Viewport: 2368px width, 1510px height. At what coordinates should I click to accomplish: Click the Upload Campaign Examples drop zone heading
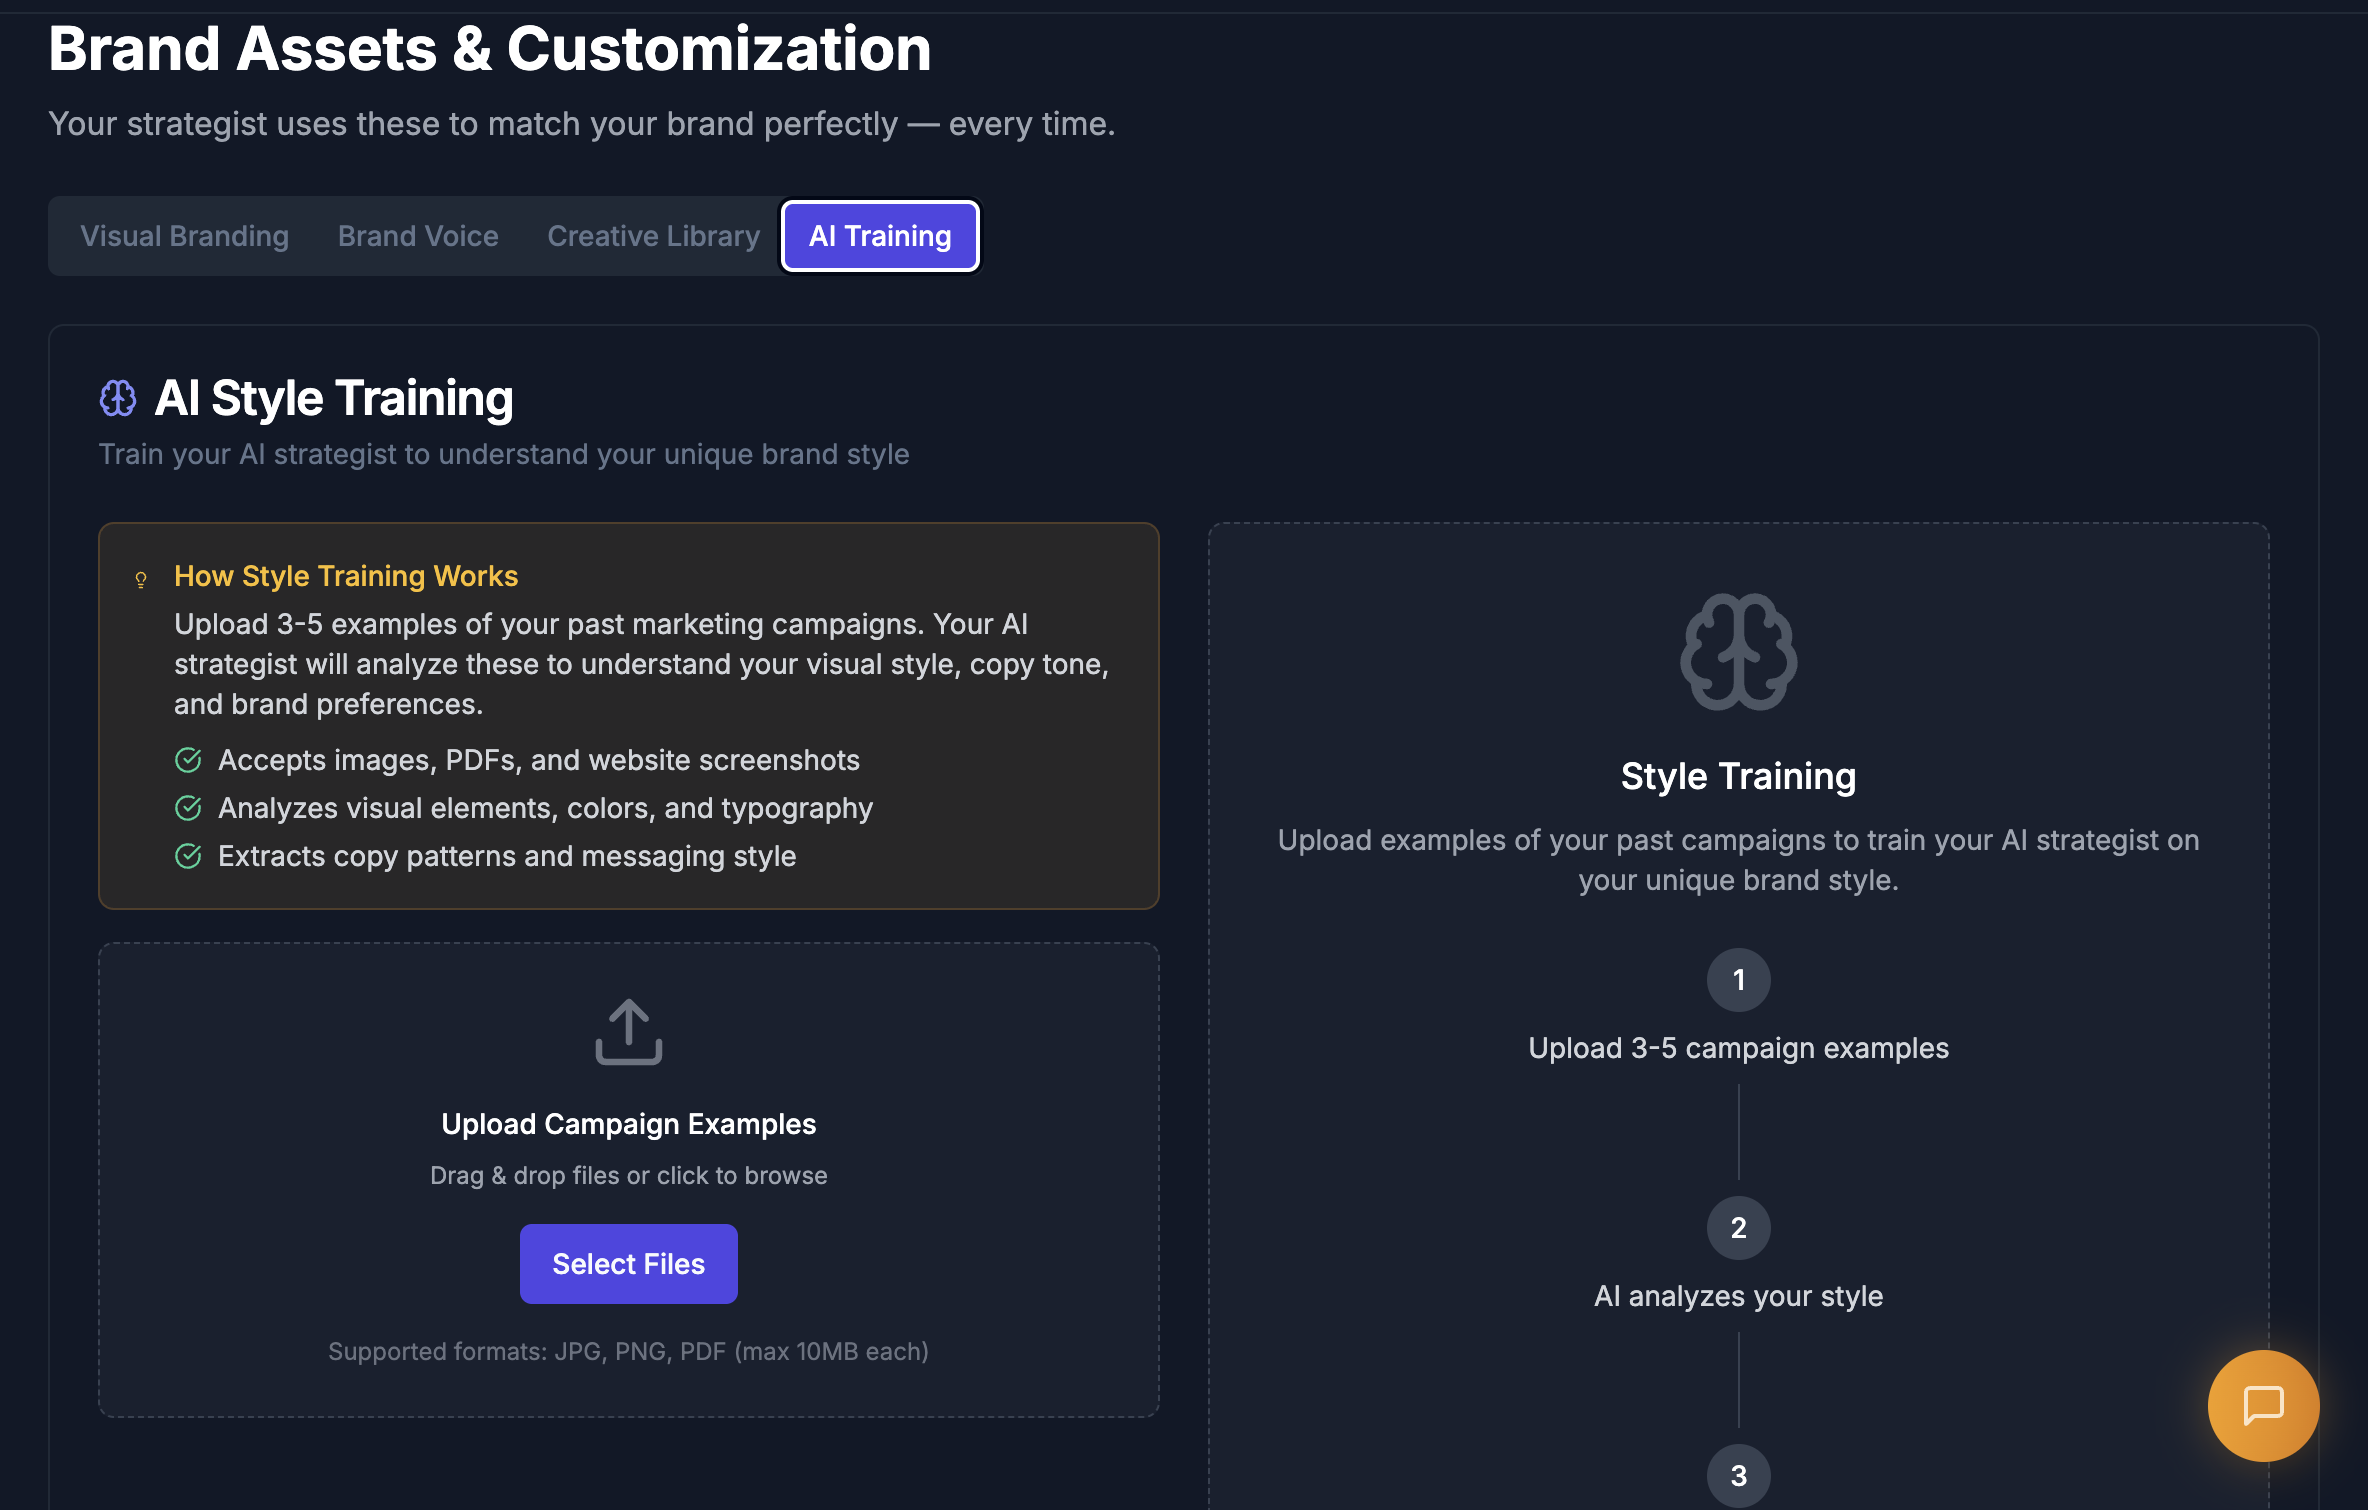point(628,1124)
